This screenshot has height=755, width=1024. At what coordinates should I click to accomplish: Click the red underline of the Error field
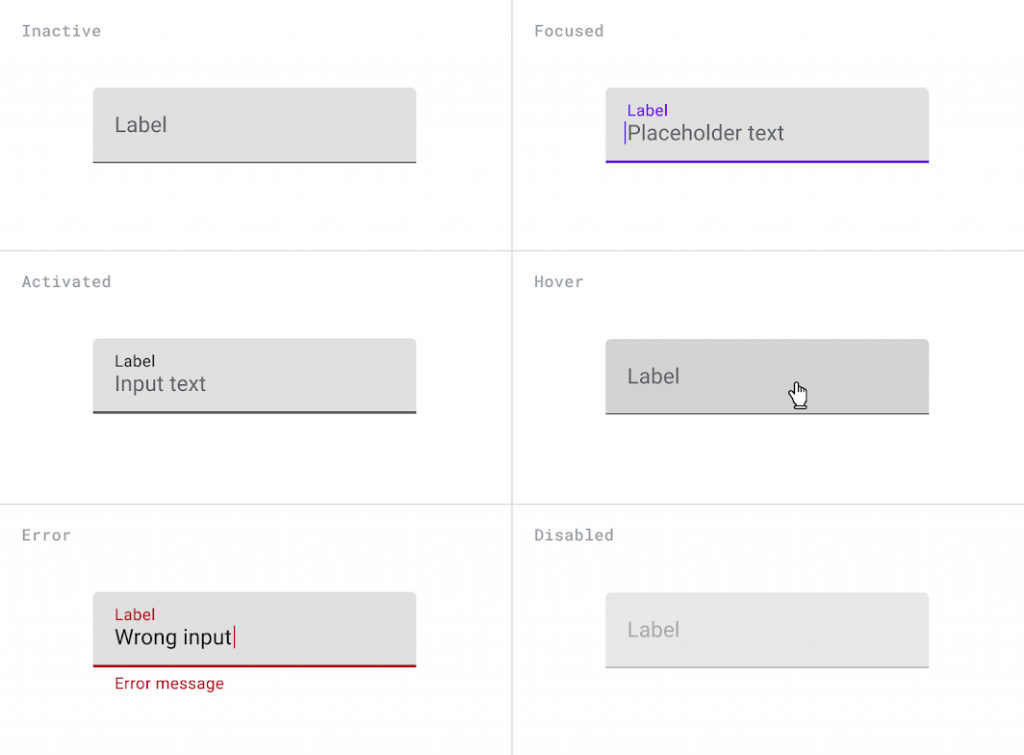click(x=254, y=665)
